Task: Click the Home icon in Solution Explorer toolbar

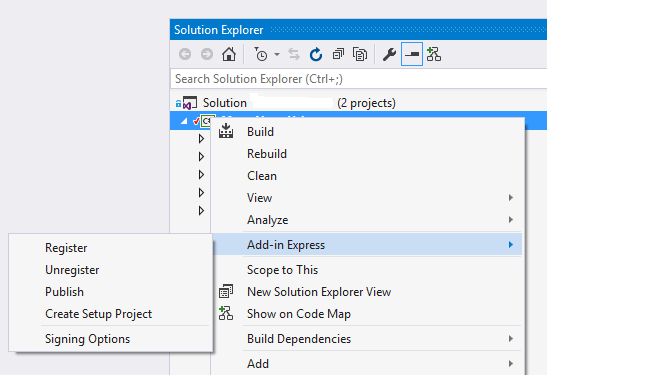Action: coord(229,54)
